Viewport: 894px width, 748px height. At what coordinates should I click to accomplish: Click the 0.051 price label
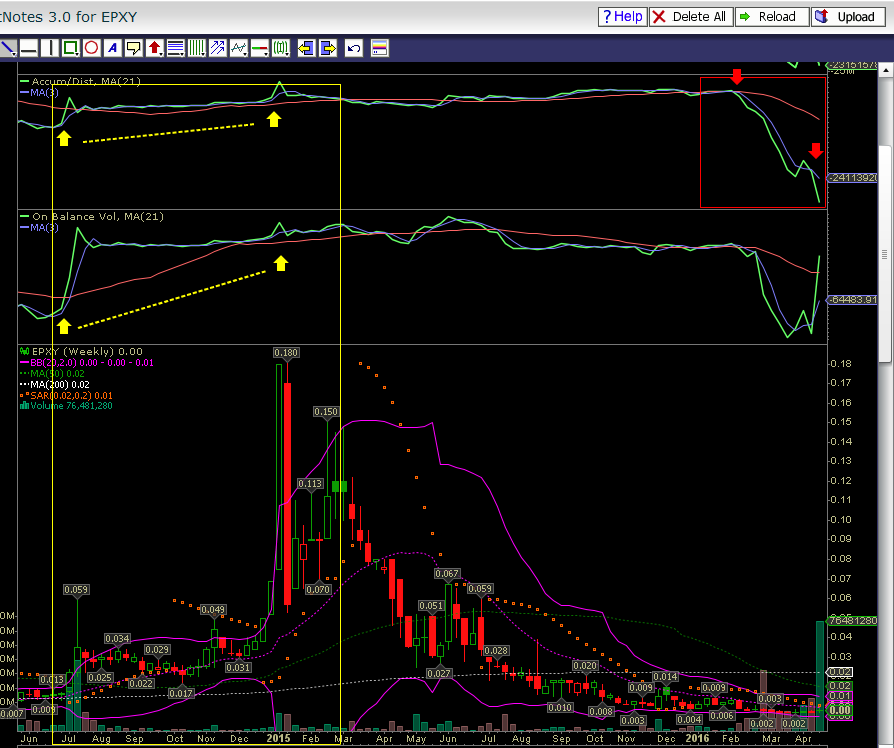(431, 606)
